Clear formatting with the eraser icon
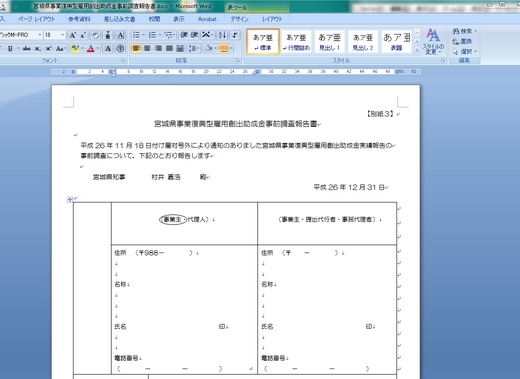The image size is (520, 379). pos(95,35)
